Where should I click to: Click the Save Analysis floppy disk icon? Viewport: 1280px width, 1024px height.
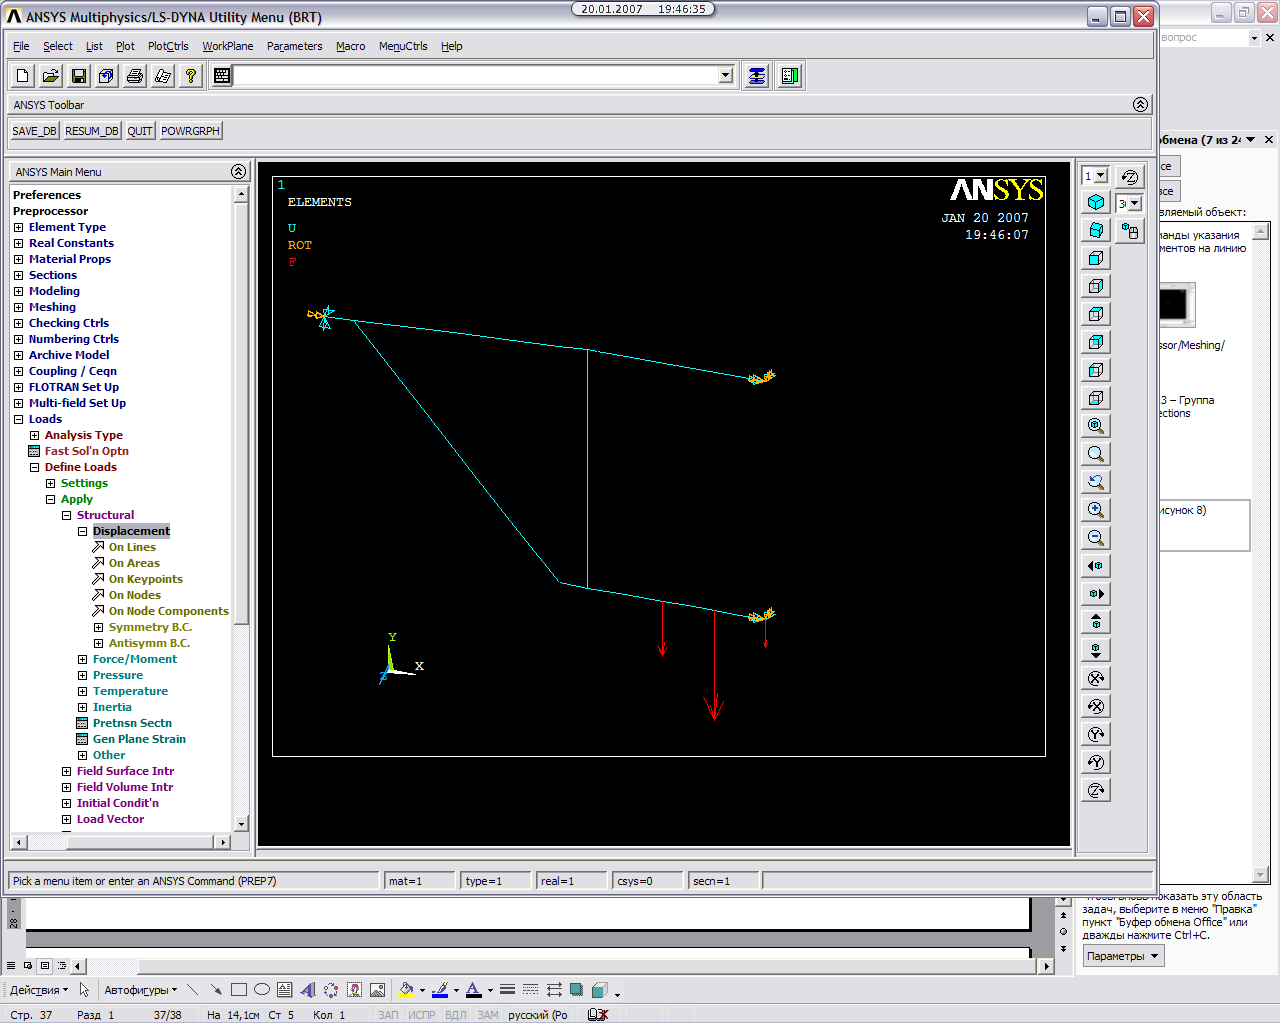[x=79, y=76]
